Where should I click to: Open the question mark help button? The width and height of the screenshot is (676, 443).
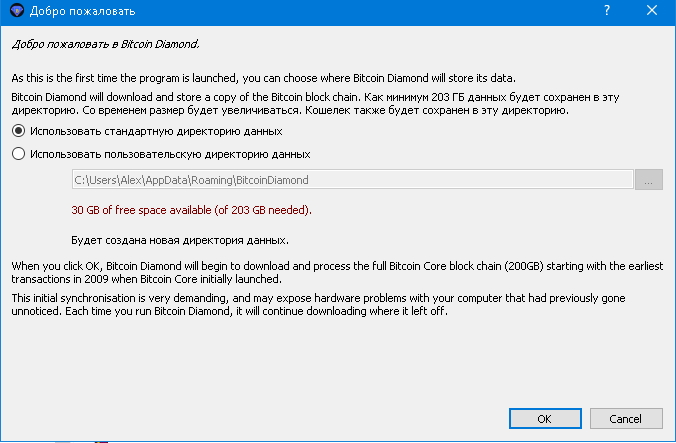point(607,10)
